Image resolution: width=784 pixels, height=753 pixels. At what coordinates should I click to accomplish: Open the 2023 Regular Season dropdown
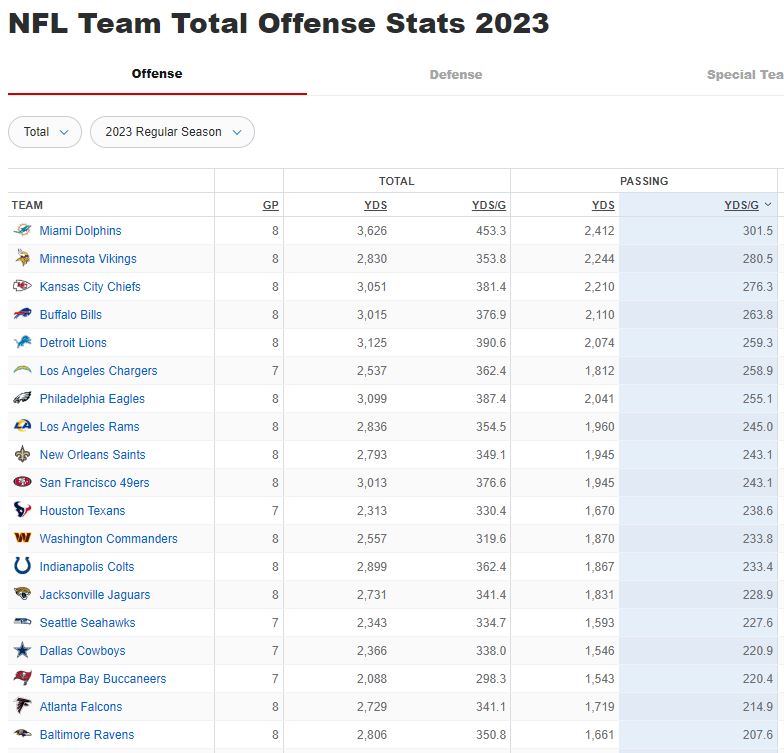(x=172, y=132)
